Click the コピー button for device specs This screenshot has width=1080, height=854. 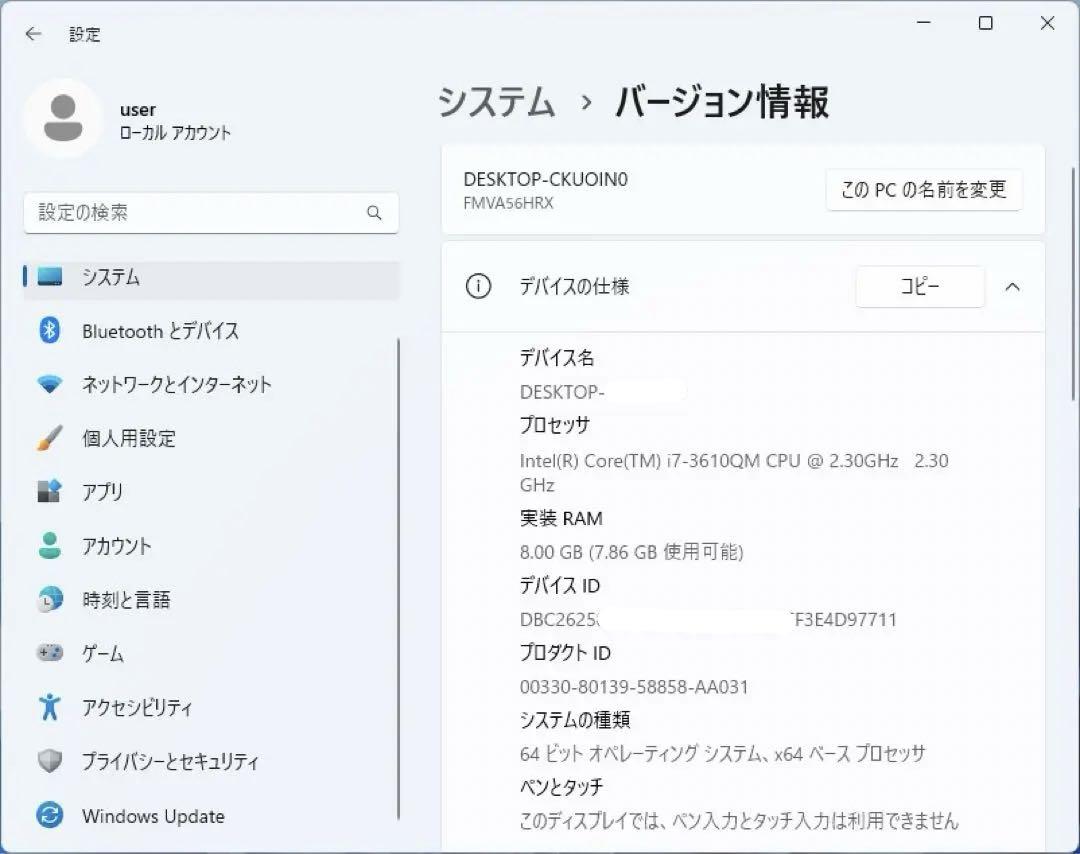920,287
